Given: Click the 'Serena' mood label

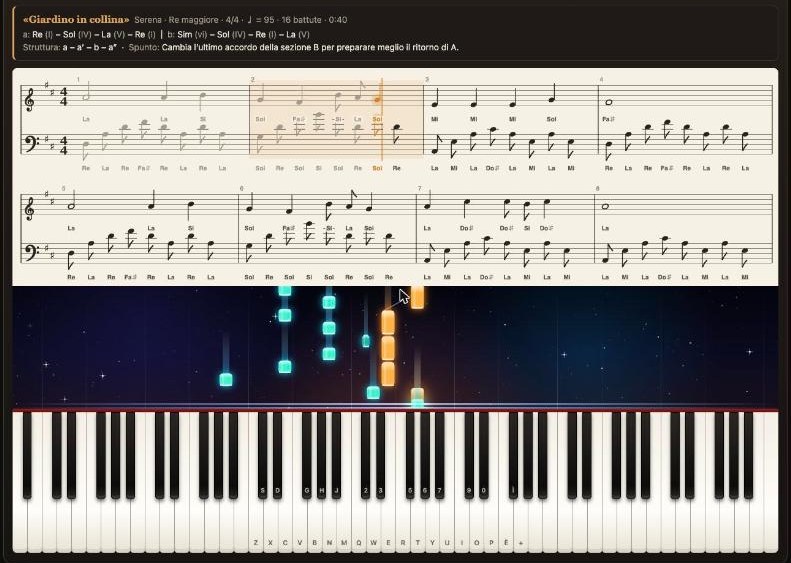Looking at the screenshot, I should point(148,20).
